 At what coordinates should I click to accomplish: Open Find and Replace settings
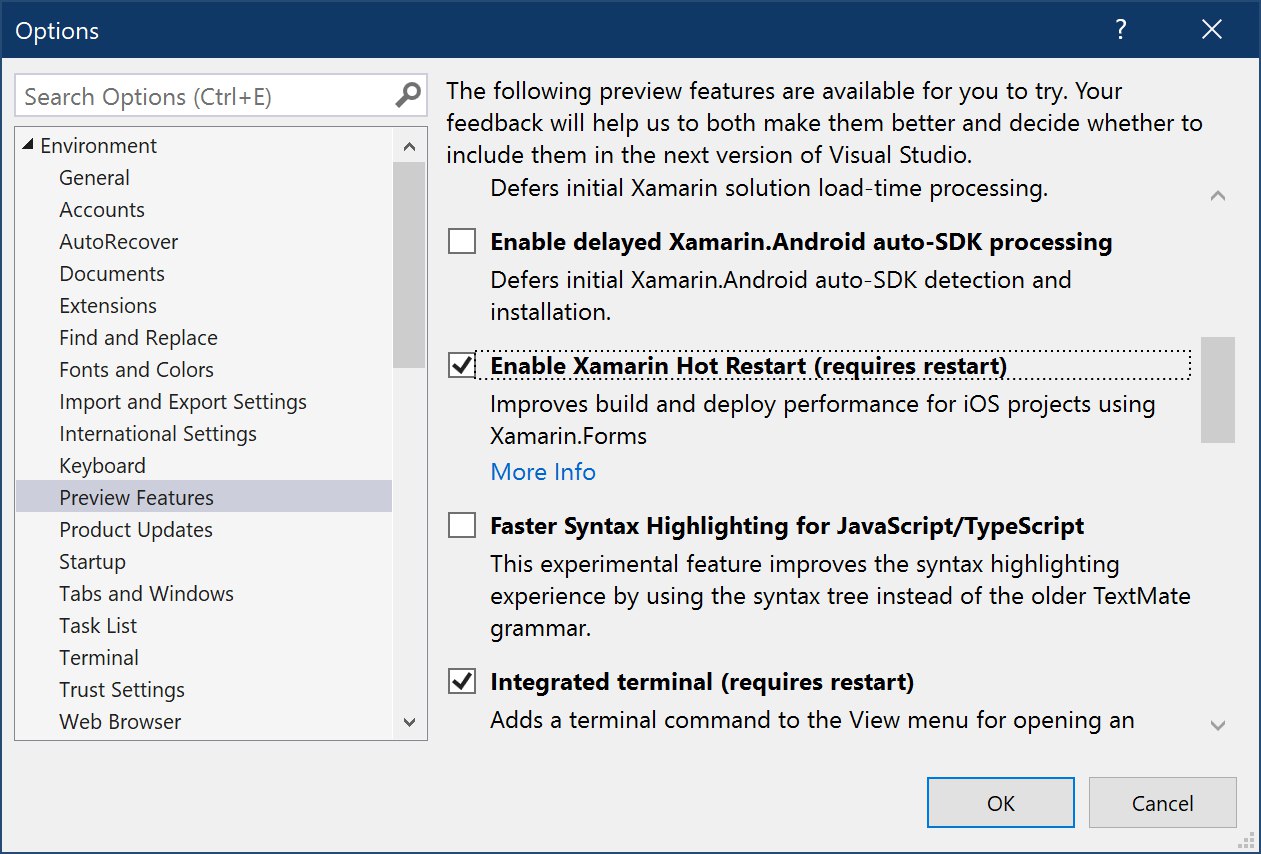point(138,338)
